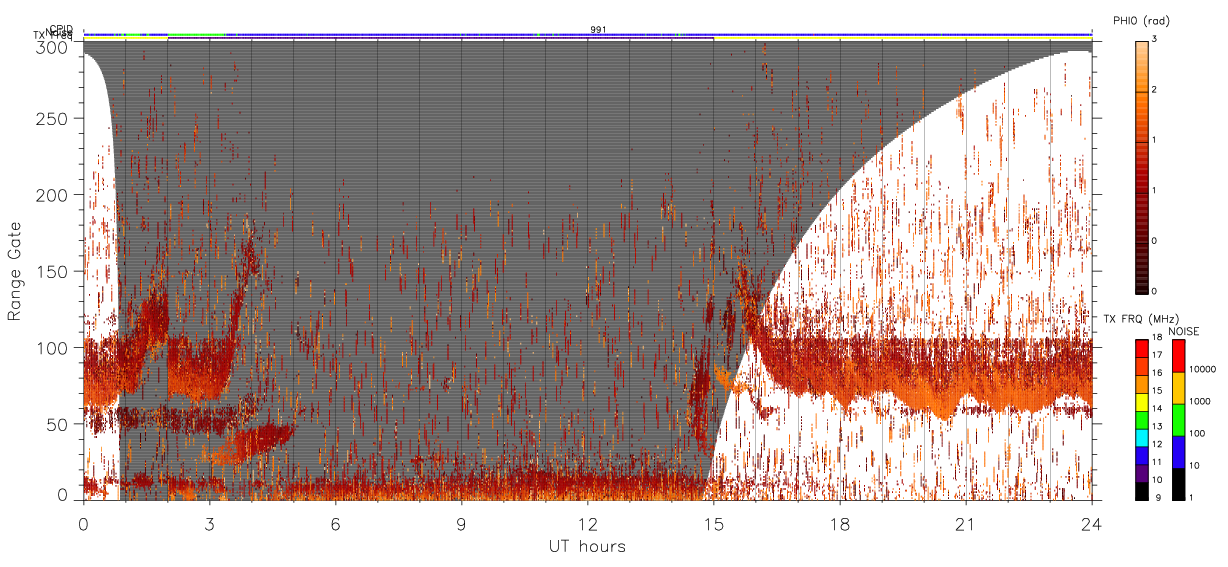
Task: Click the orange-red 16–17 MHz TX FRQ swatch
Action: 1142,366
